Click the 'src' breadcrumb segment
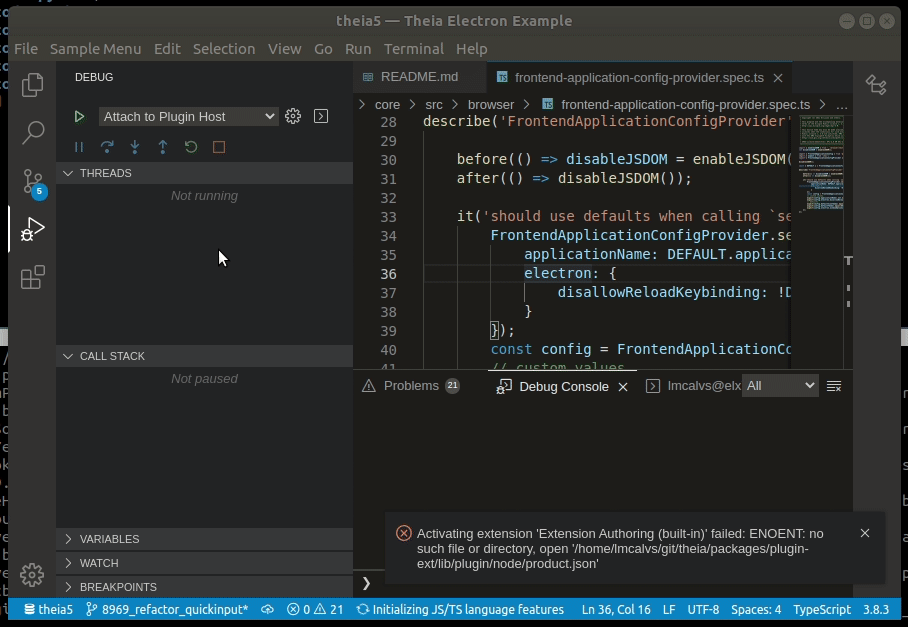The height and width of the screenshot is (627, 908). 434,105
